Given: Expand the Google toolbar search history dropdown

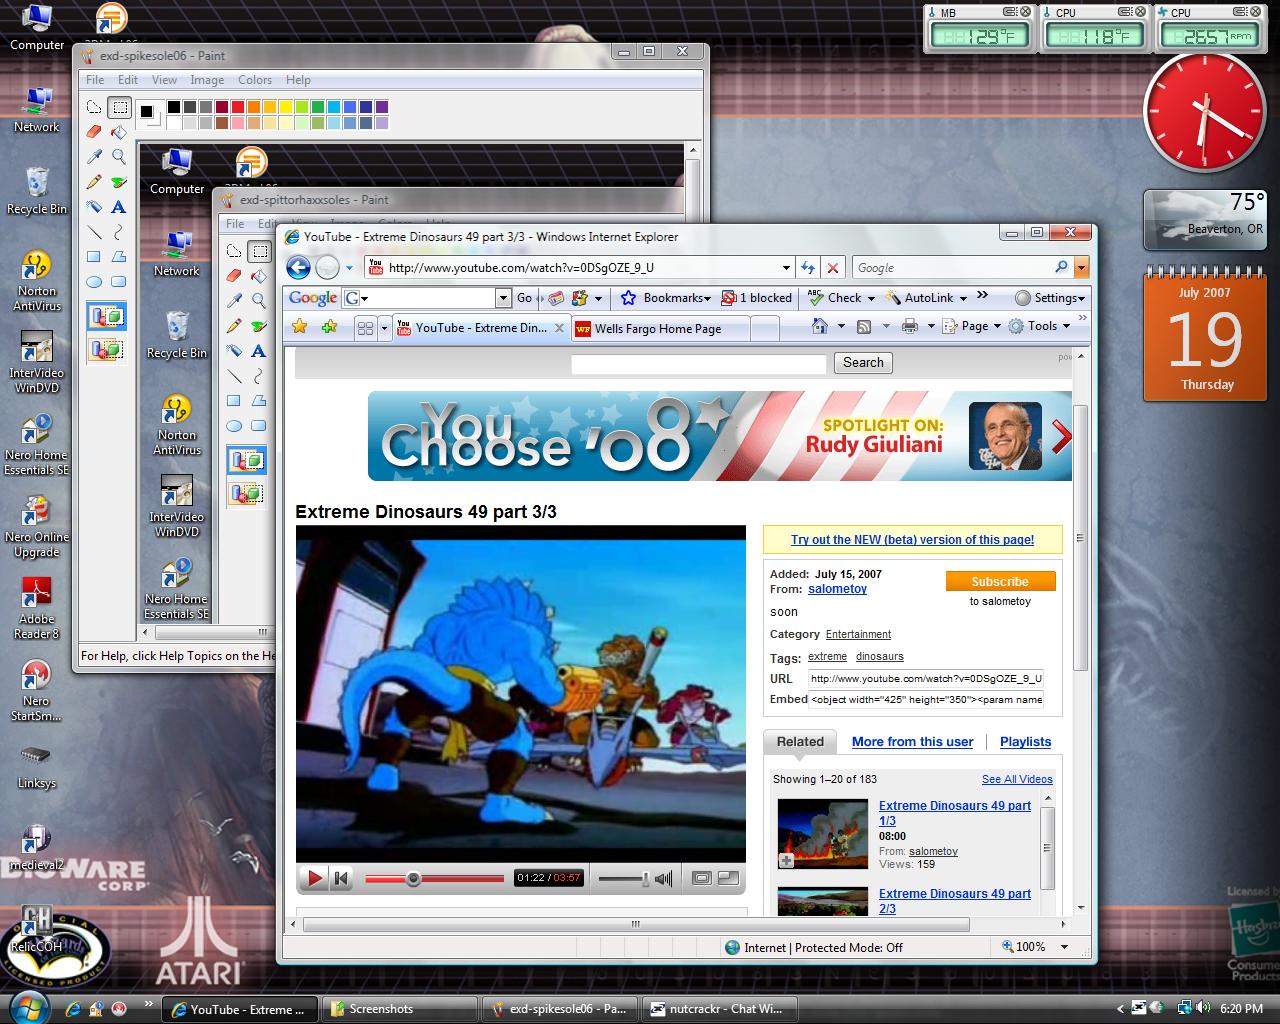Looking at the screenshot, I should click(x=503, y=297).
